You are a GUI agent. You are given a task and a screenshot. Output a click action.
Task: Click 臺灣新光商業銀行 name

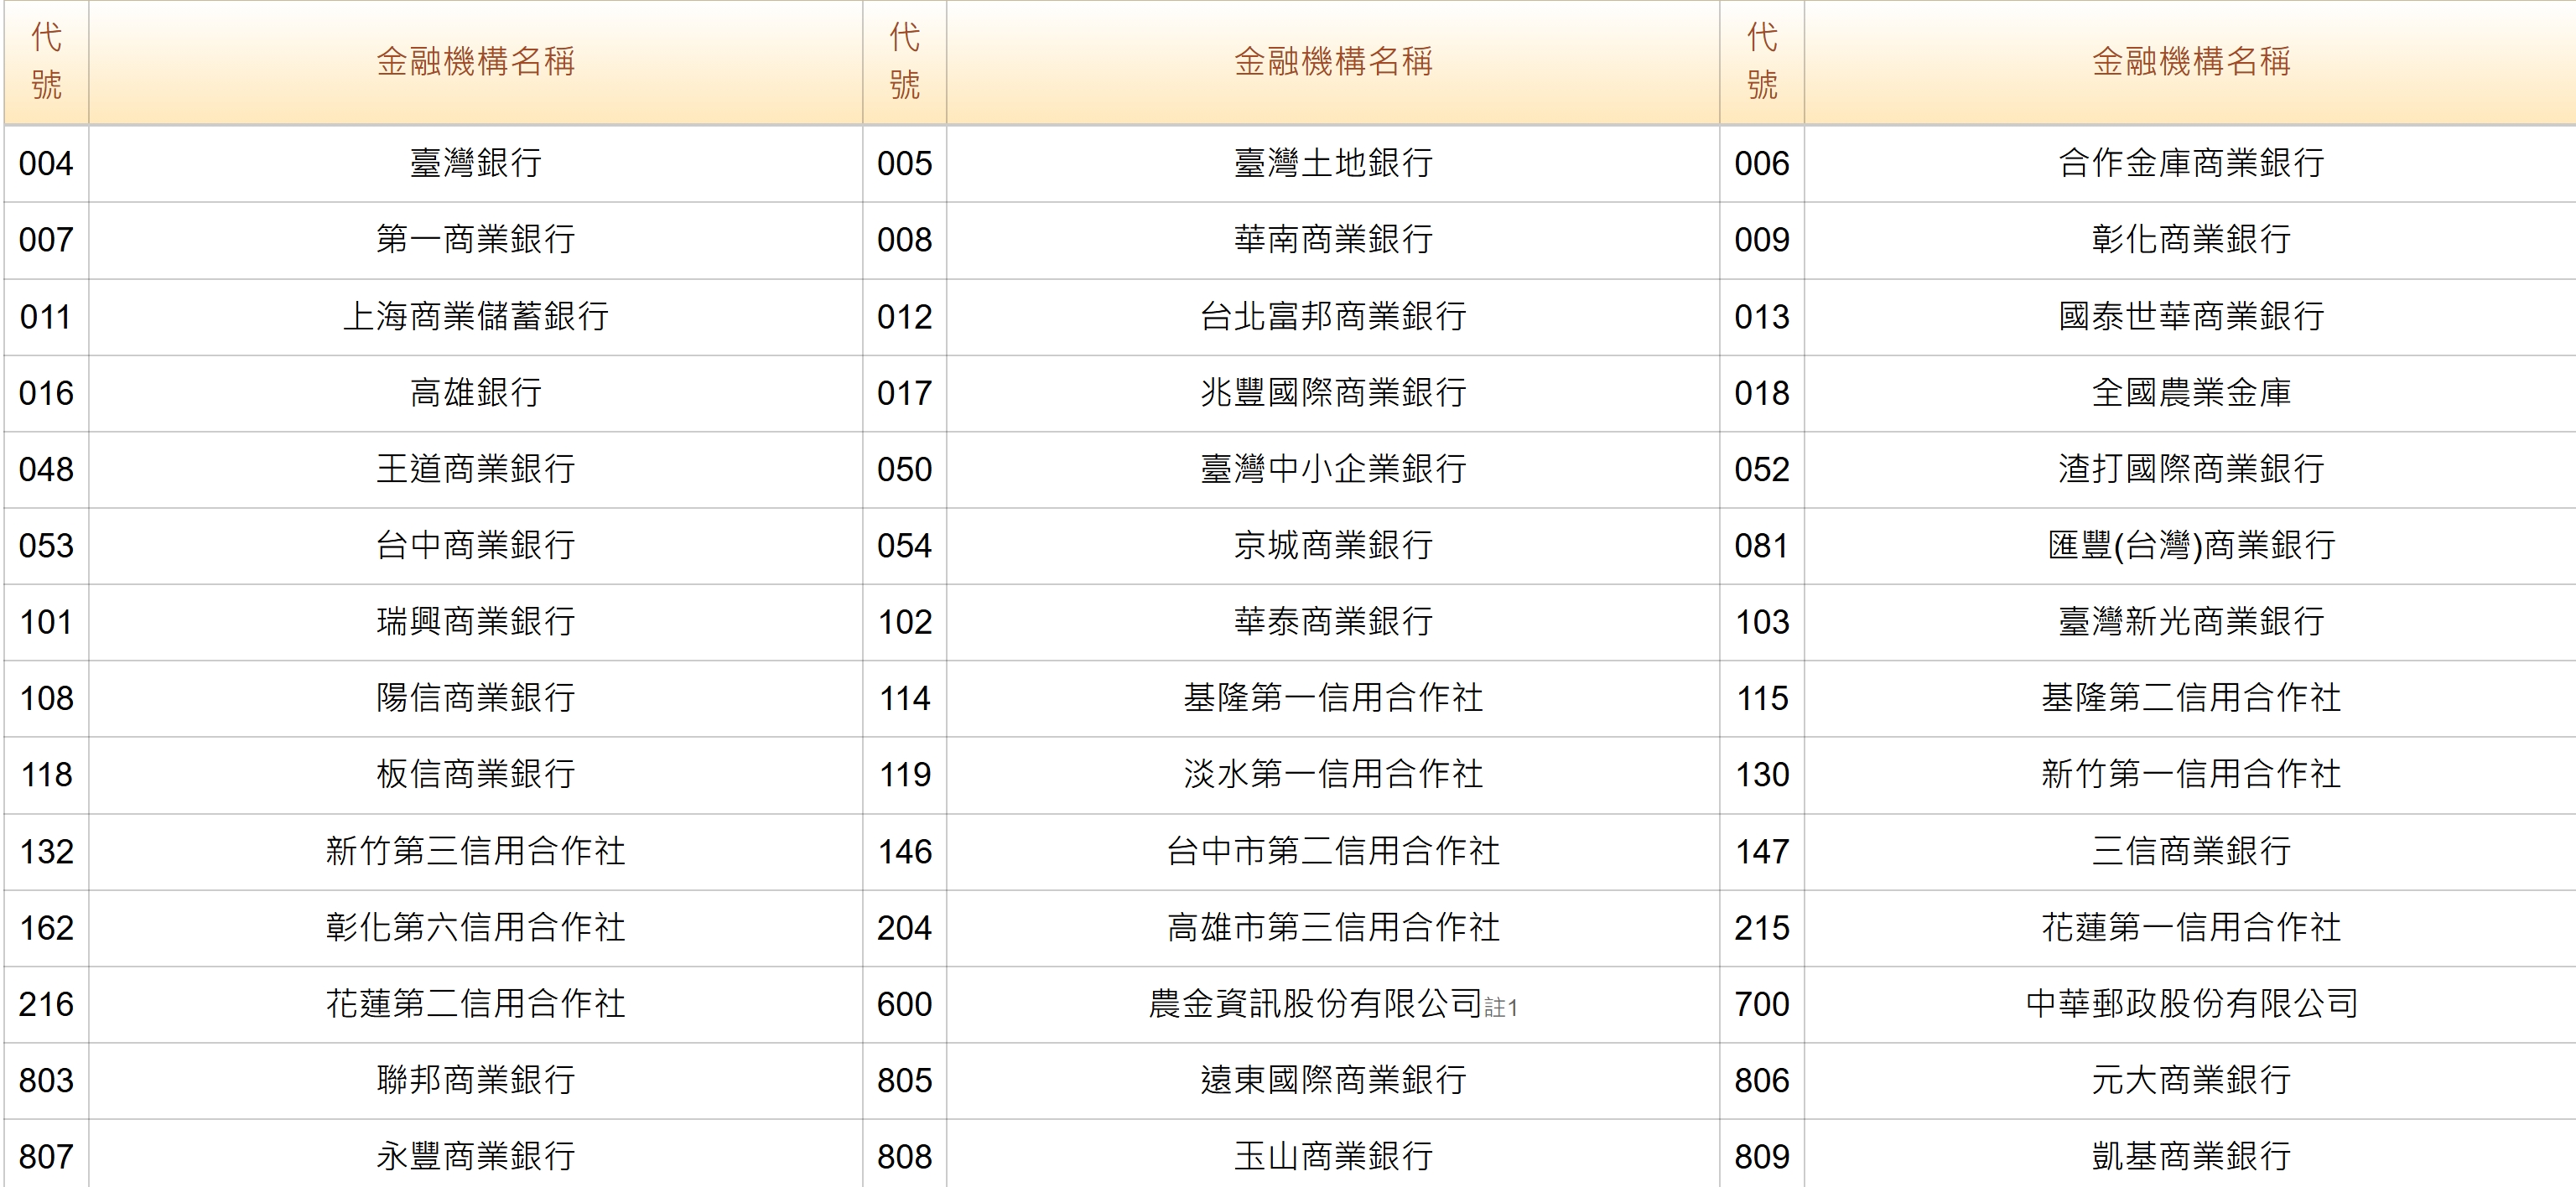(x=2190, y=622)
